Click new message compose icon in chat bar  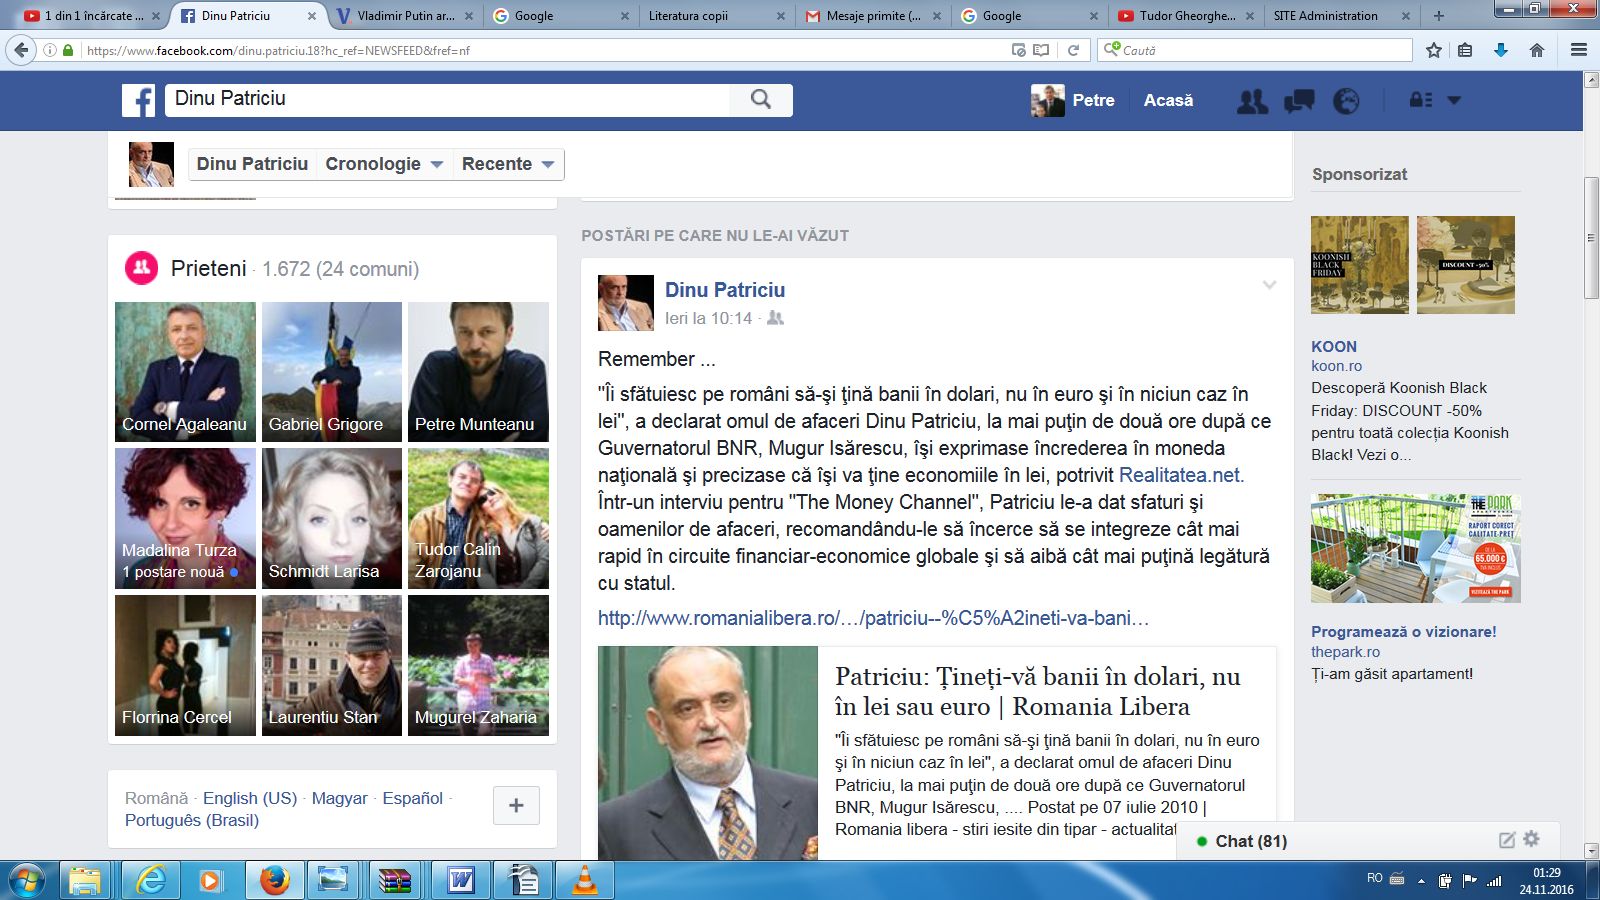click(x=1507, y=840)
